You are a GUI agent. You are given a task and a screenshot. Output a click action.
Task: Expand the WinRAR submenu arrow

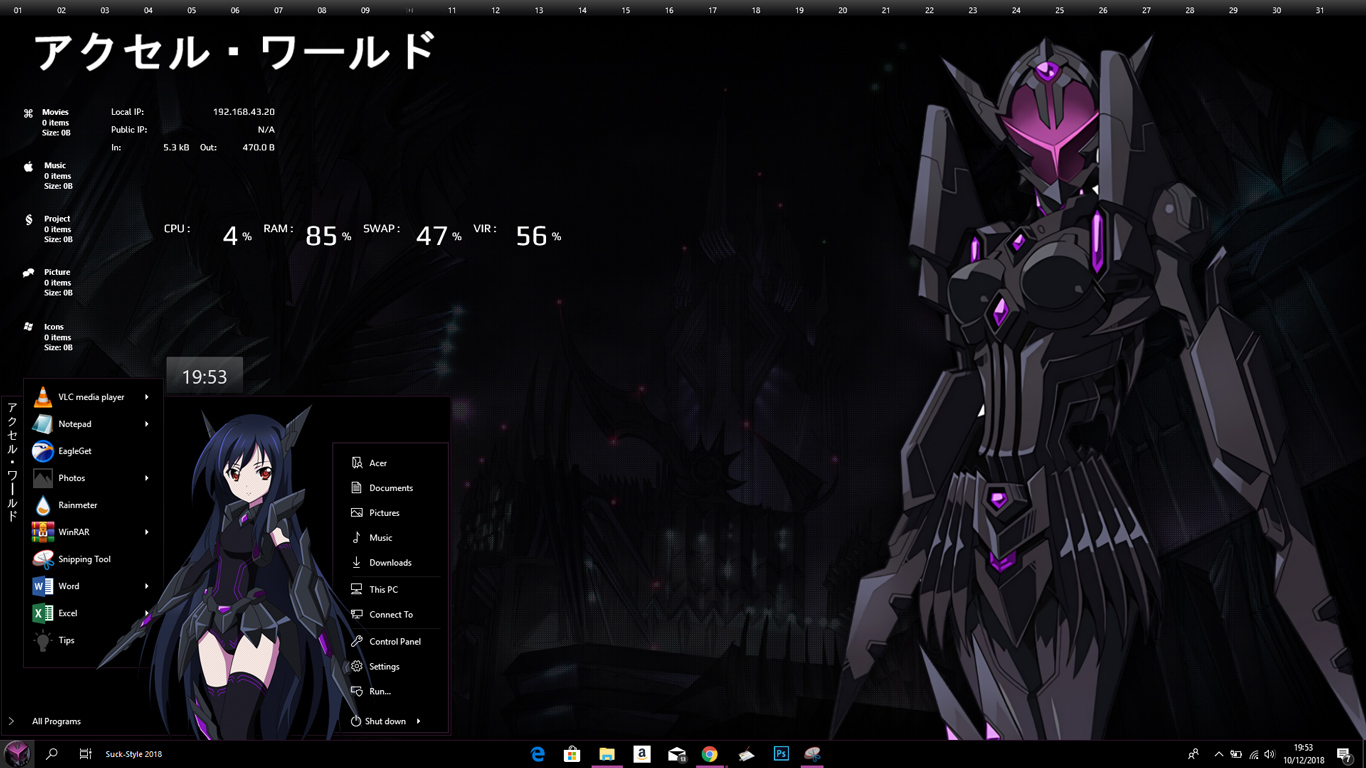(147, 532)
